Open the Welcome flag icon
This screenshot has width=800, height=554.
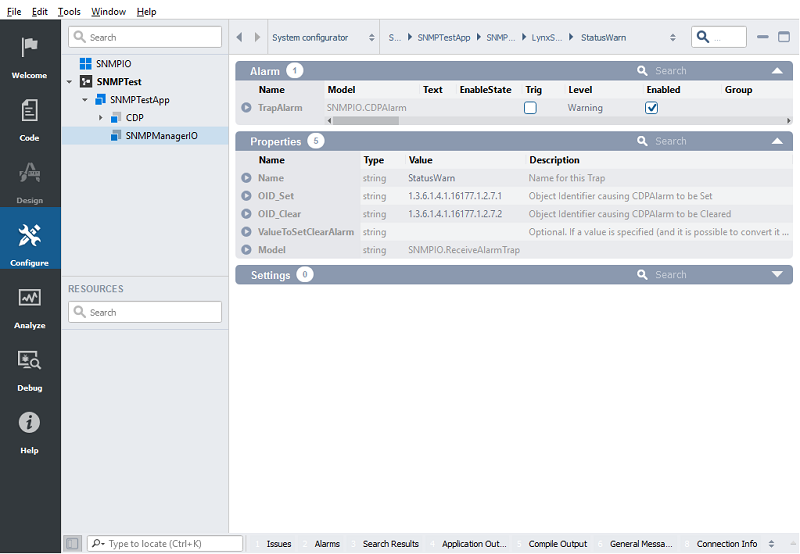pos(30,49)
